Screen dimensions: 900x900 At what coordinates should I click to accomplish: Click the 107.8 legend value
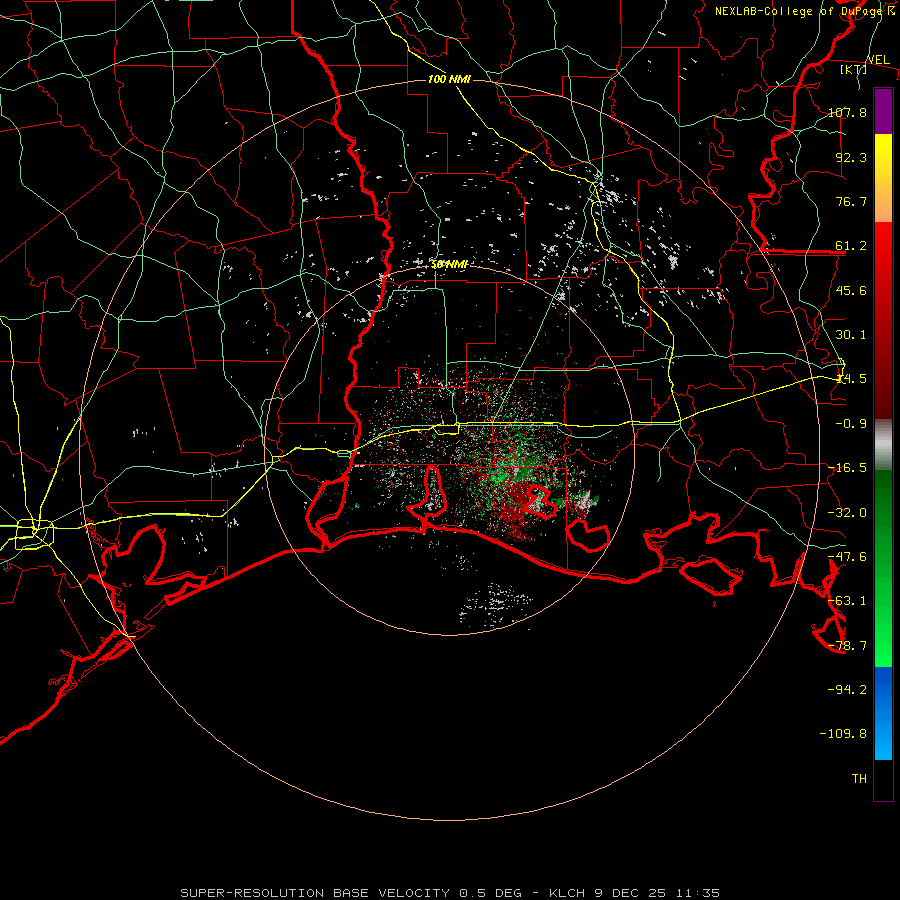coord(847,112)
